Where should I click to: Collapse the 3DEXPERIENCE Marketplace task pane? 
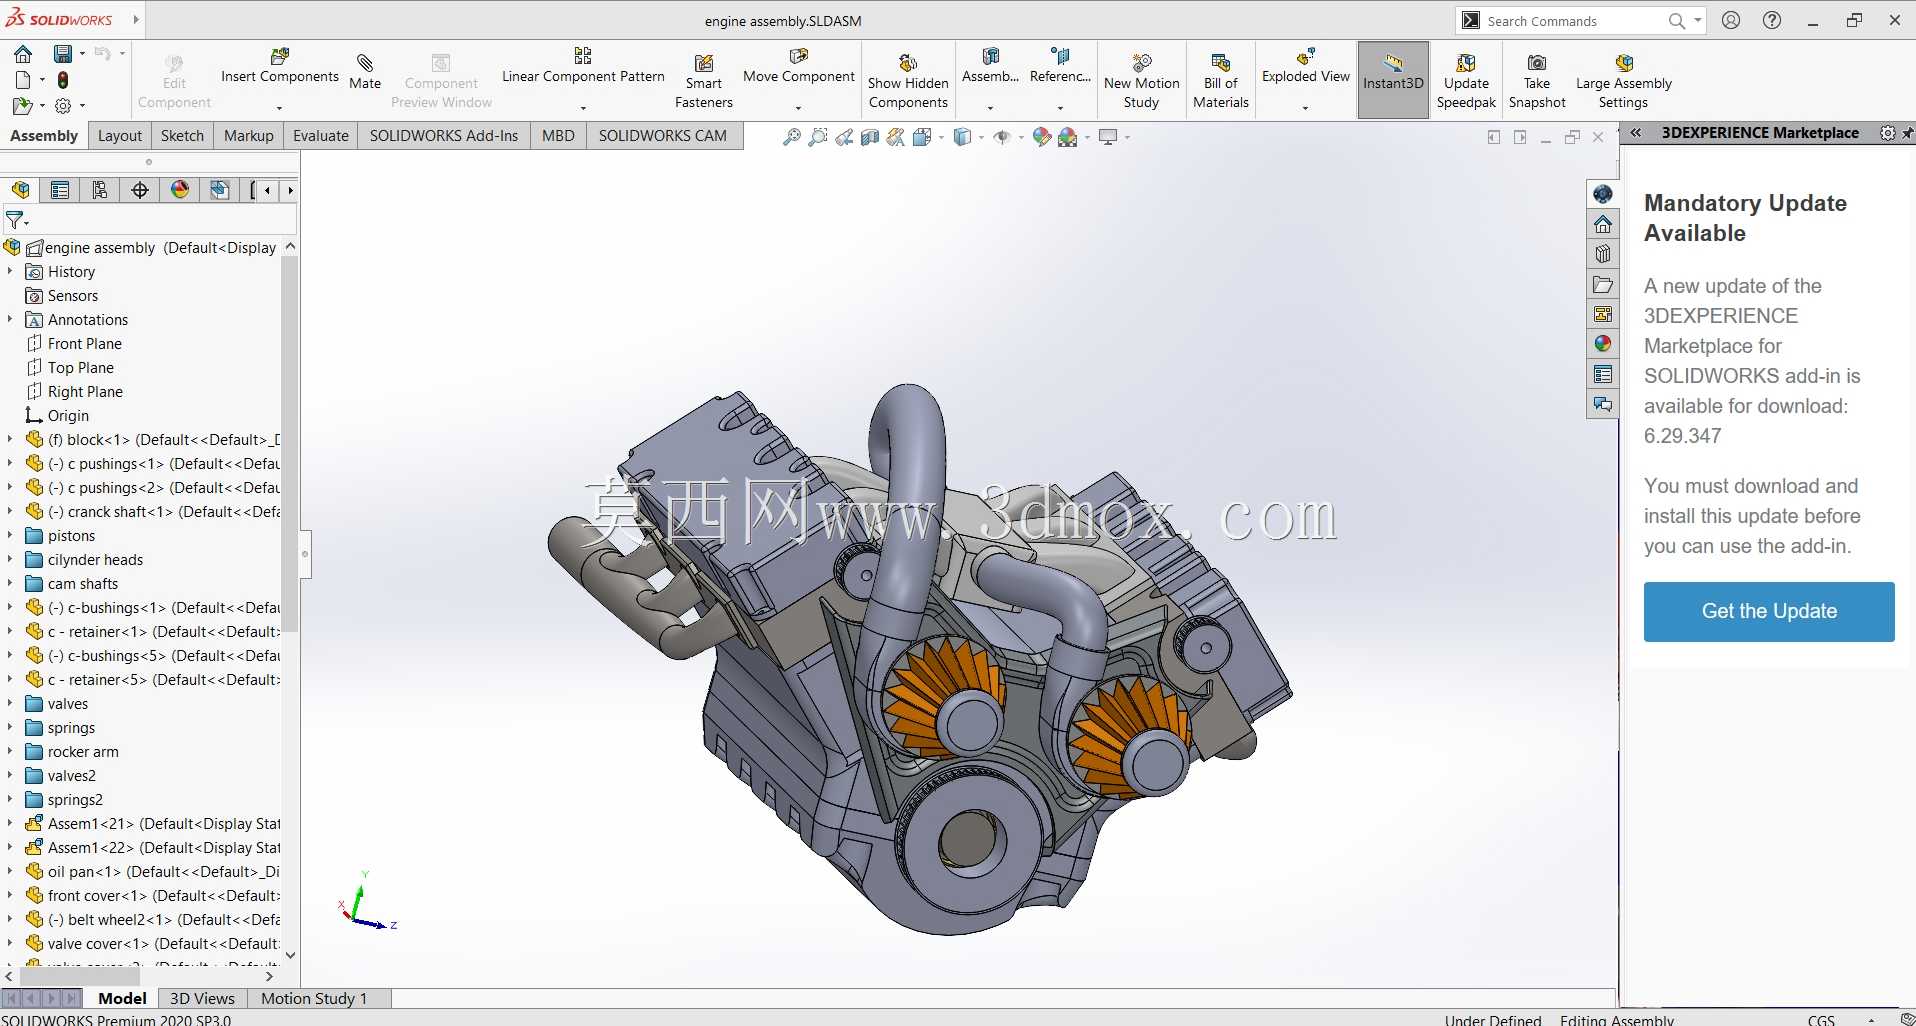pyautogui.click(x=1636, y=132)
